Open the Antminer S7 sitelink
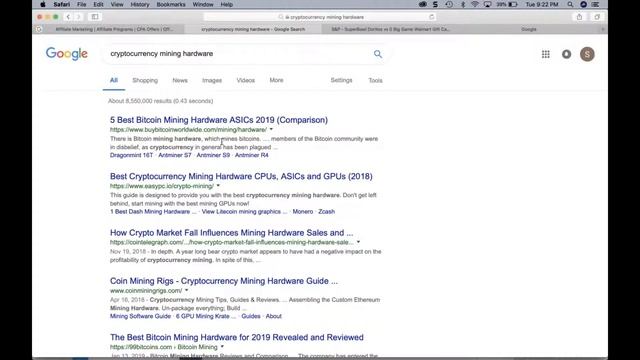Image resolution: width=640 pixels, height=360 pixels. [x=175, y=155]
